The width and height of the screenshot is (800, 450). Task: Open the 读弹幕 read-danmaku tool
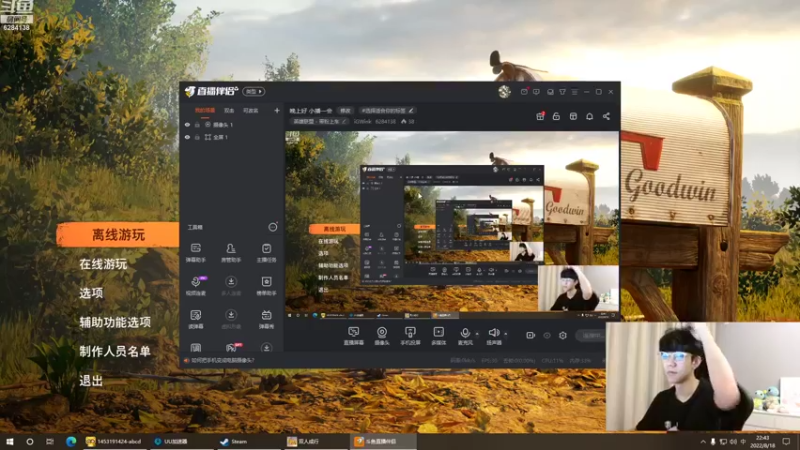(x=195, y=319)
